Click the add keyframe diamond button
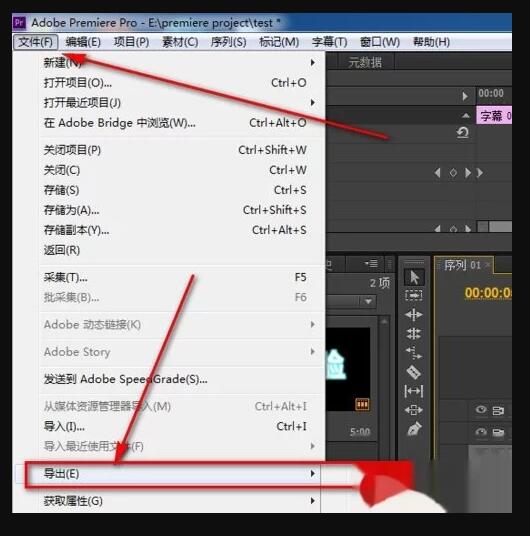This screenshot has height=536, width=530. click(453, 173)
